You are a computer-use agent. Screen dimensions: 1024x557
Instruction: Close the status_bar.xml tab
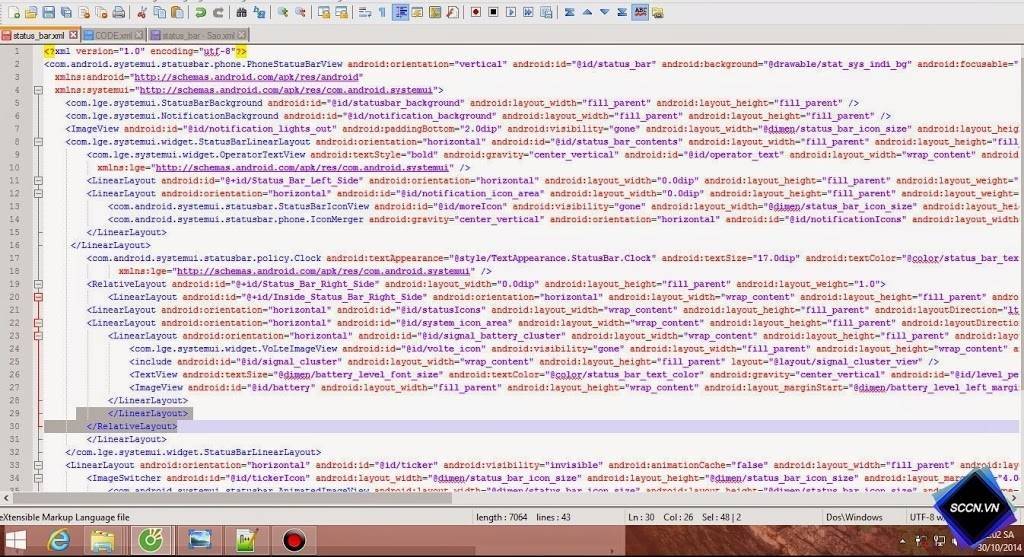point(73,35)
